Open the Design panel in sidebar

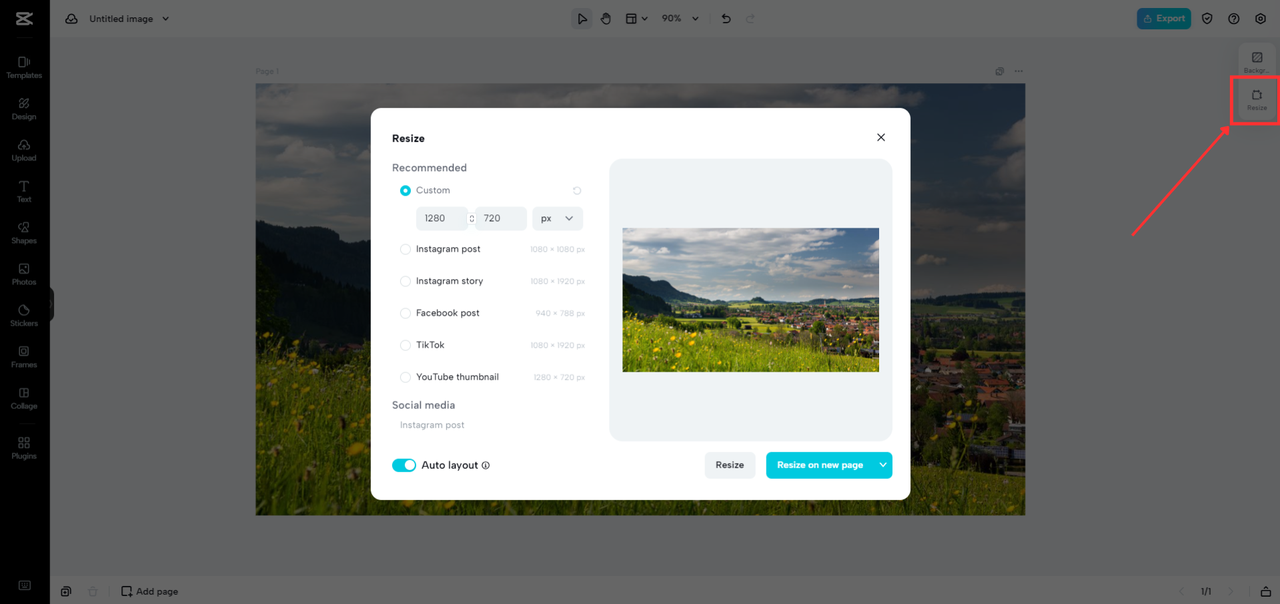pos(24,109)
